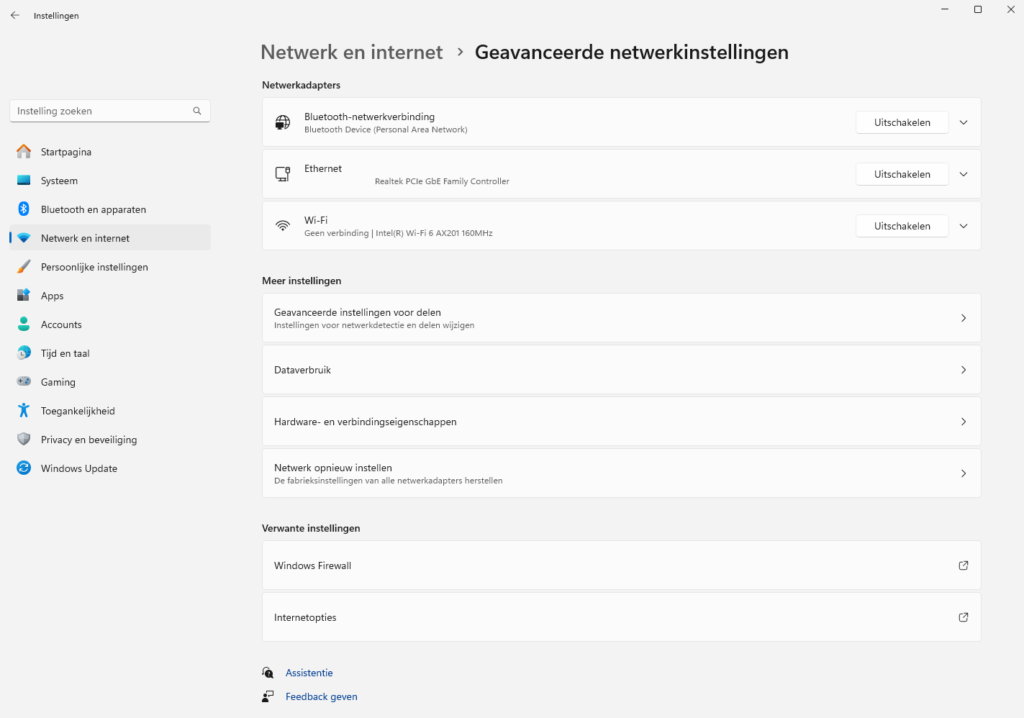Open Netwerk opnieuw instellen
The width and height of the screenshot is (1024, 718).
click(x=620, y=472)
